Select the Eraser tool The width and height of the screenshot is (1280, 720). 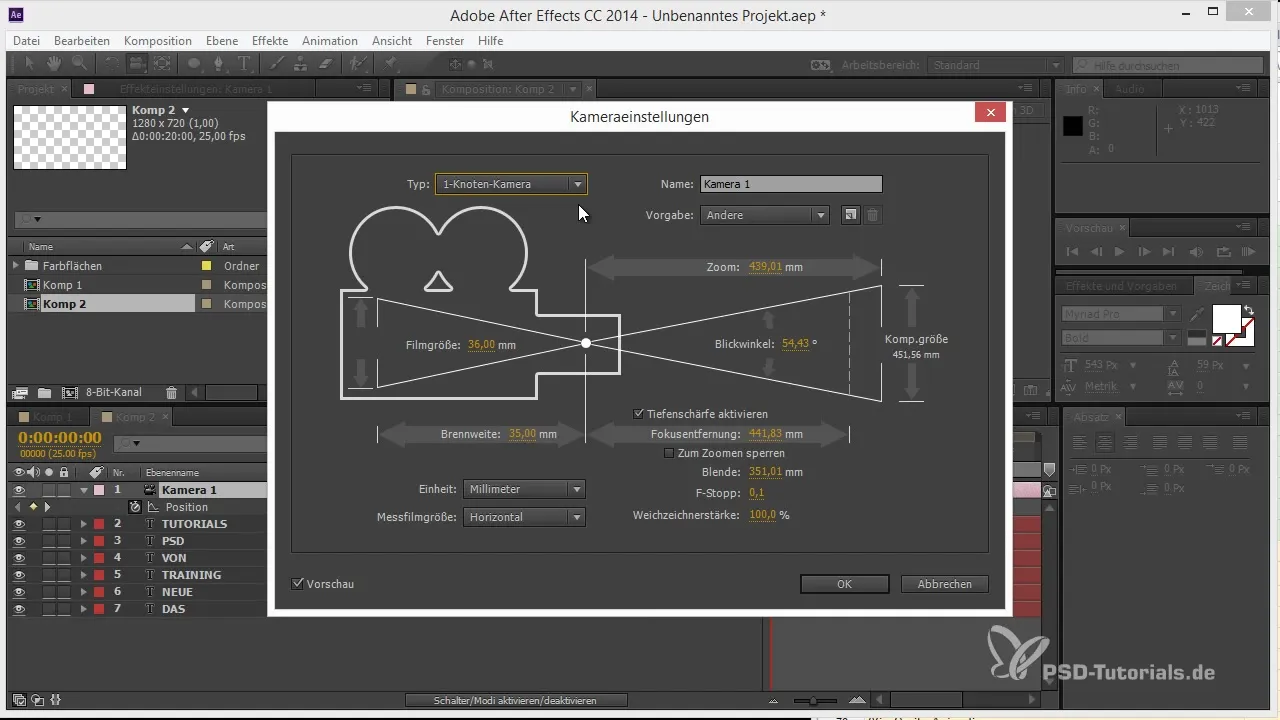click(x=324, y=64)
